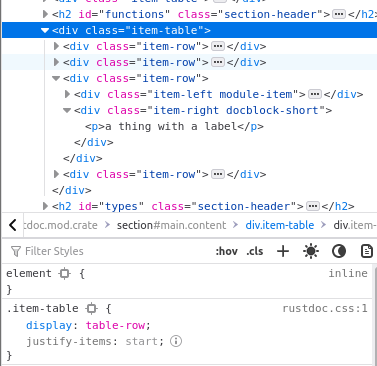
Task: Click ellipsis badge in item-left module-item row
Action: point(315,94)
